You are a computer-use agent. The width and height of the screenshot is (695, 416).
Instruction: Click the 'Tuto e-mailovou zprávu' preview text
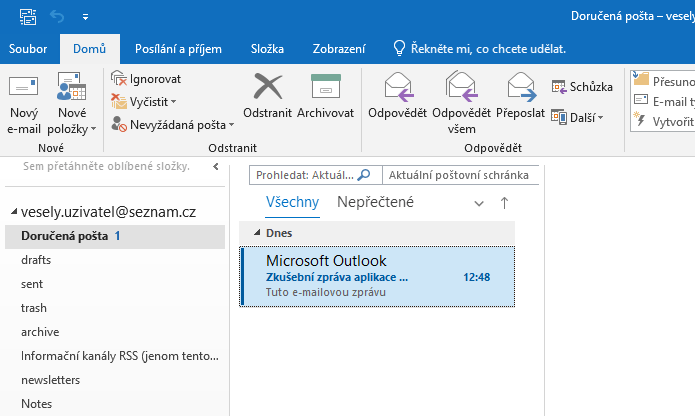[326, 292]
